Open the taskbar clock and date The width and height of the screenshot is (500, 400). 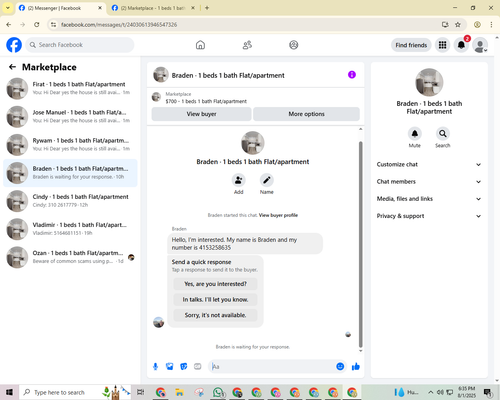point(467,392)
